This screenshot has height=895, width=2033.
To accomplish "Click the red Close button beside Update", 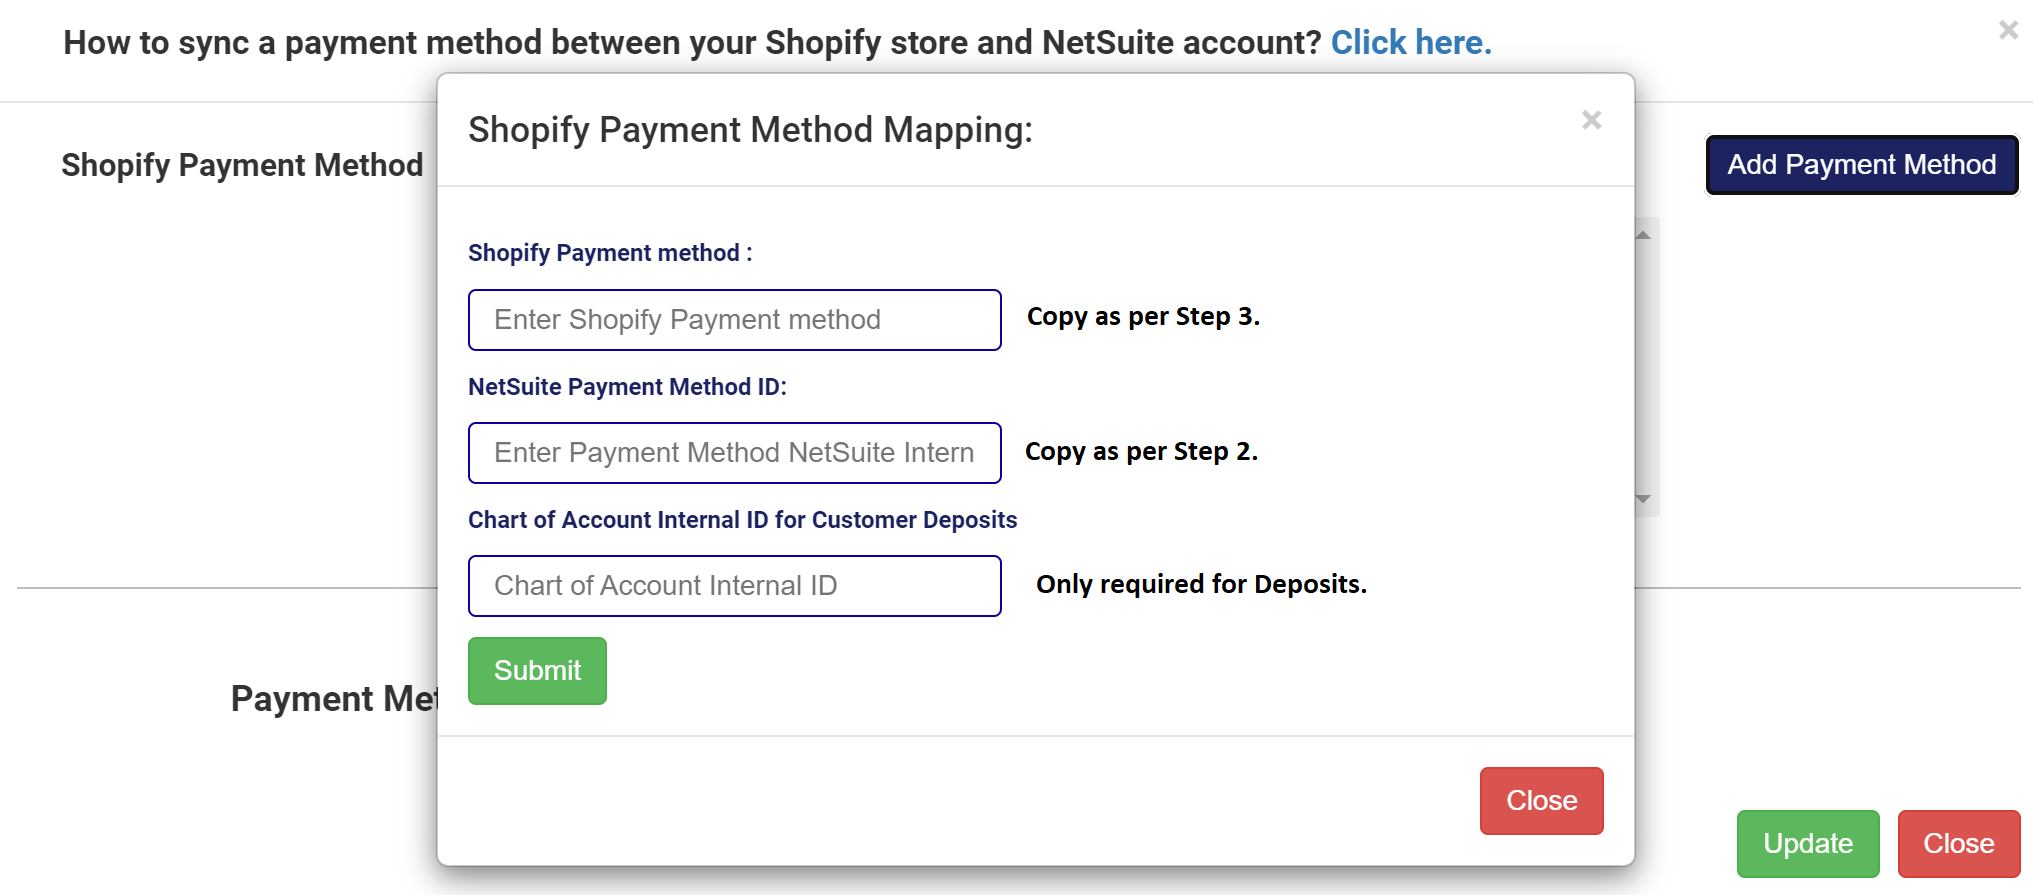I will pyautogui.click(x=1958, y=844).
